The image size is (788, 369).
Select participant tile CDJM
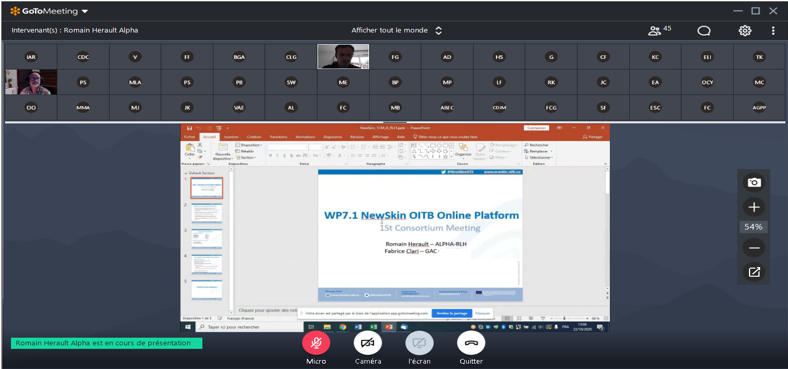pos(499,108)
